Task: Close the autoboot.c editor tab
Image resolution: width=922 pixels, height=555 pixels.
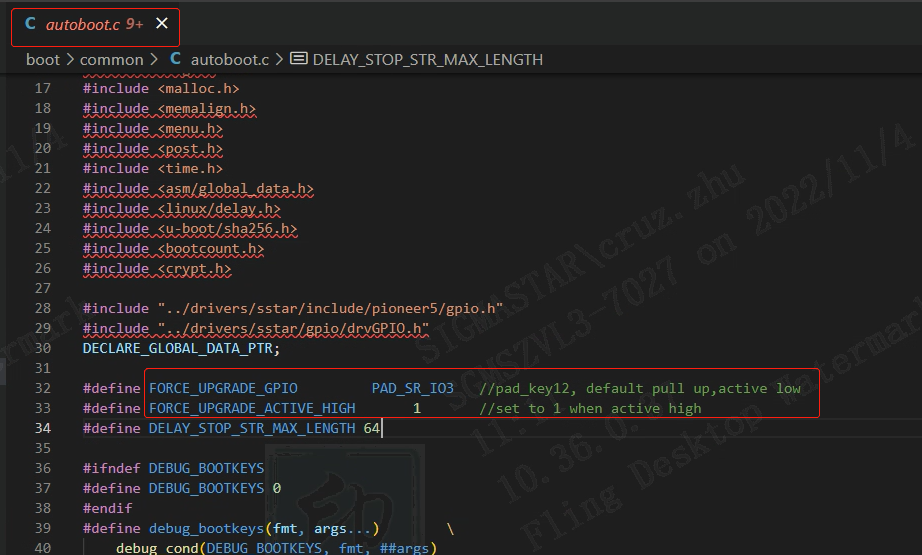Action: pos(161,24)
